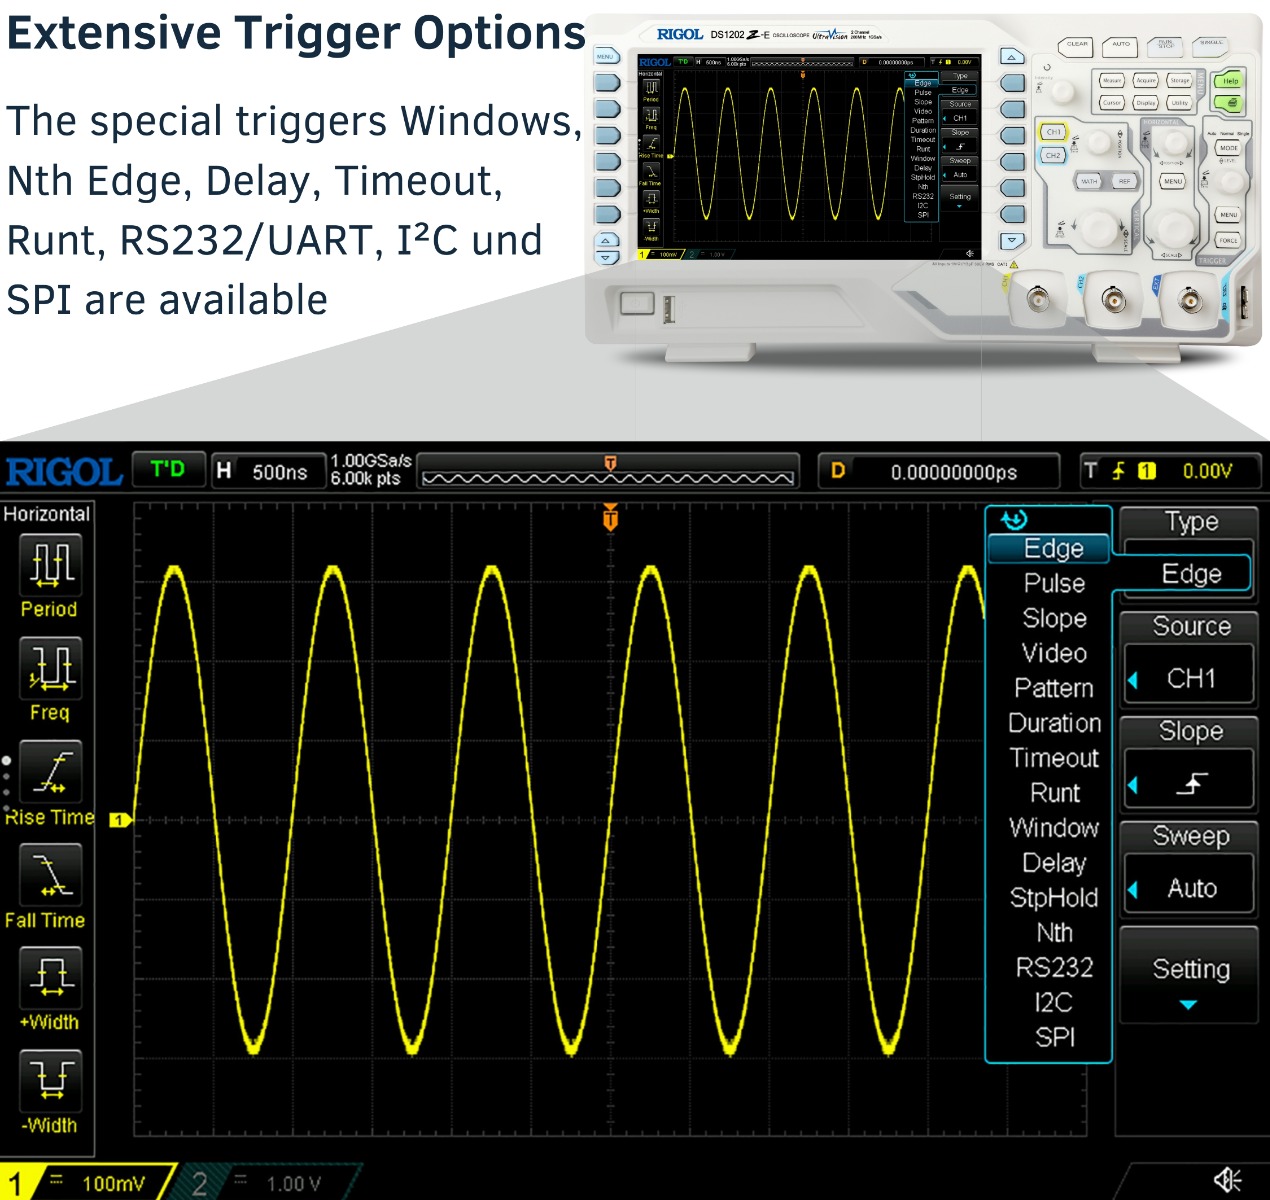Toggle the REF key on the front panel
Screen dimensions: 1270x1200
click(x=1124, y=182)
